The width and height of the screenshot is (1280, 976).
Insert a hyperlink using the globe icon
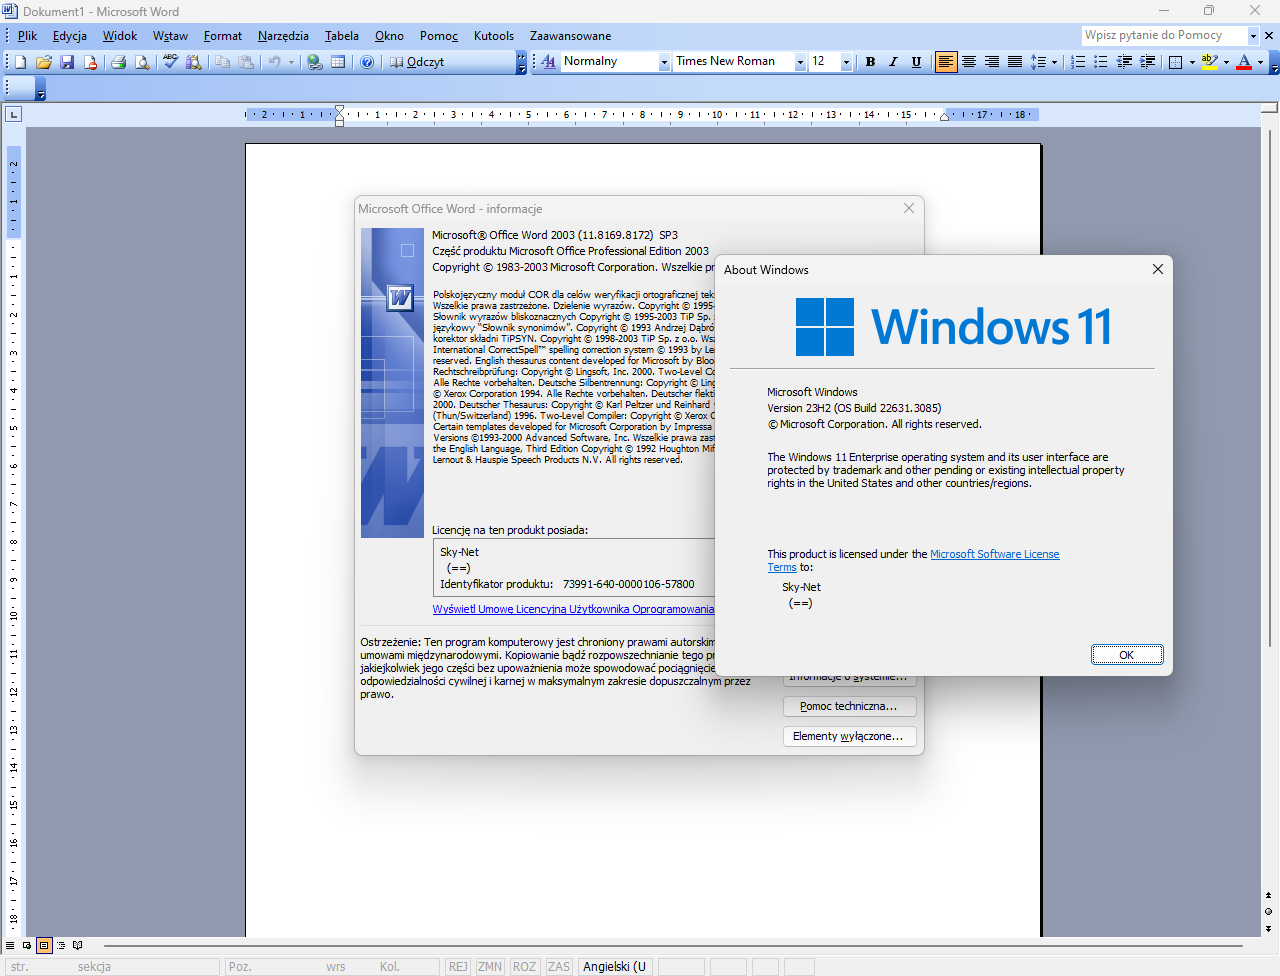[x=315, y=62]
